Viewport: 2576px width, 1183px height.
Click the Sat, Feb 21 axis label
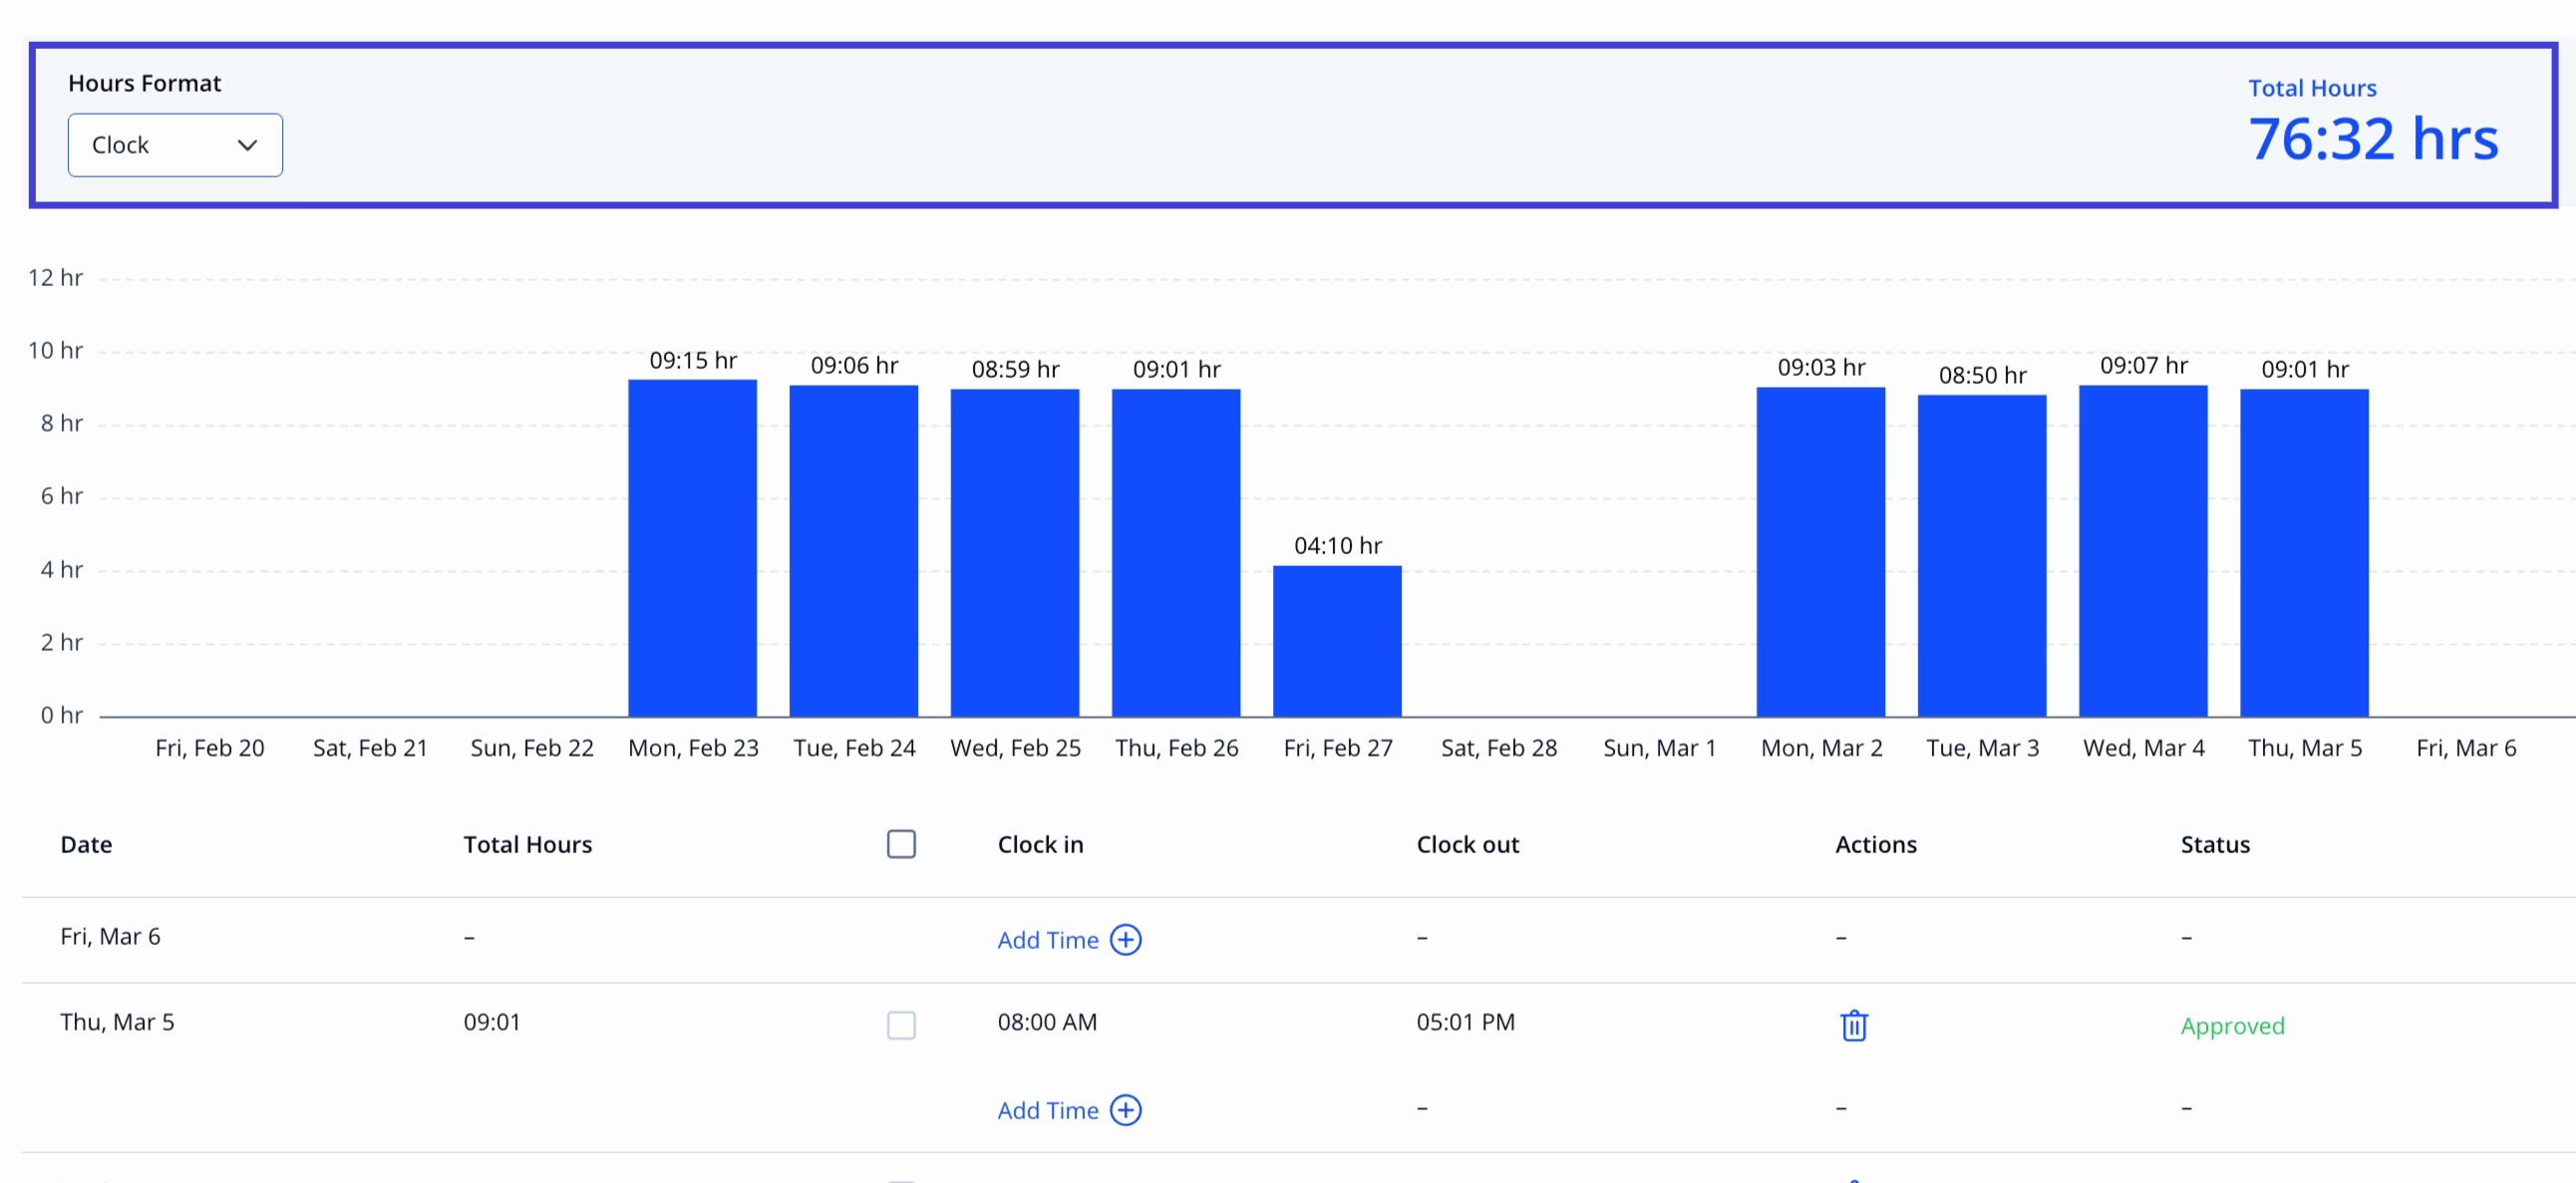[370, 748]
